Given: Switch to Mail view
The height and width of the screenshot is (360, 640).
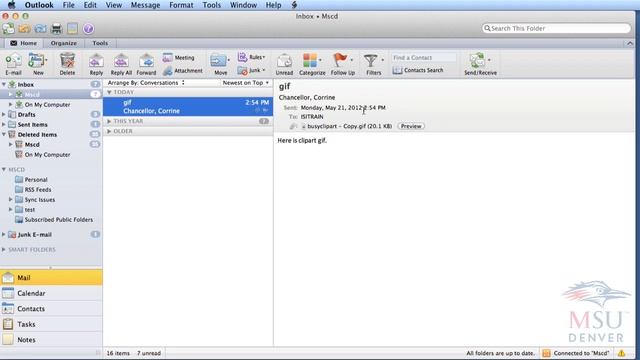Looking at the screenshot, I should [x=51, y=278].
